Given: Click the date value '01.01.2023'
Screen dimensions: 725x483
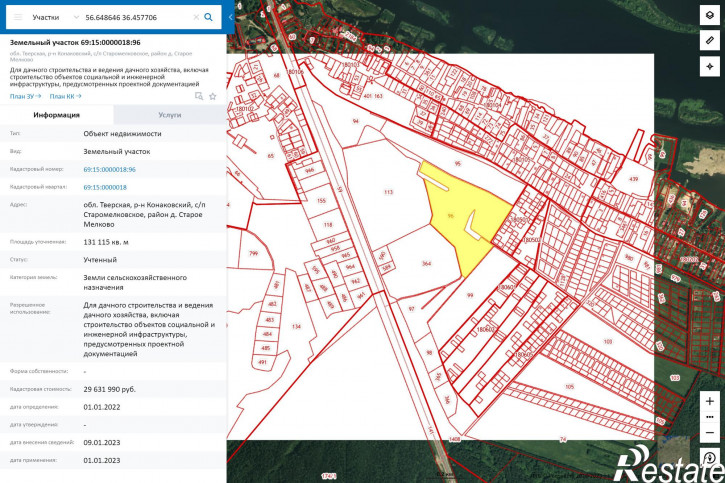Looking at the screenshot, I should [102, 460].
